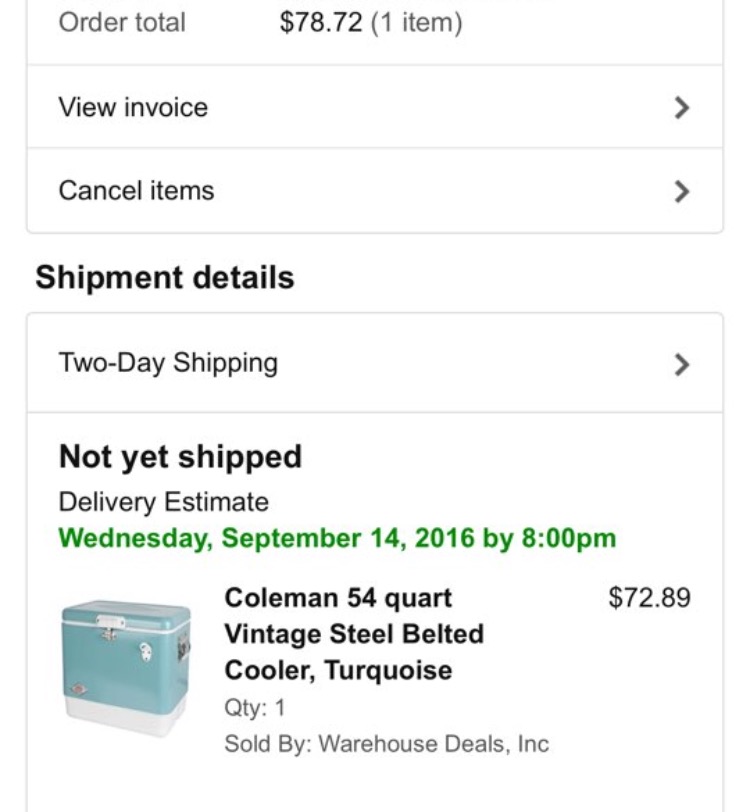This screenshot has width=750, height=812.
Task: Tap the Shipment details section heading
Action: (165, 278)
